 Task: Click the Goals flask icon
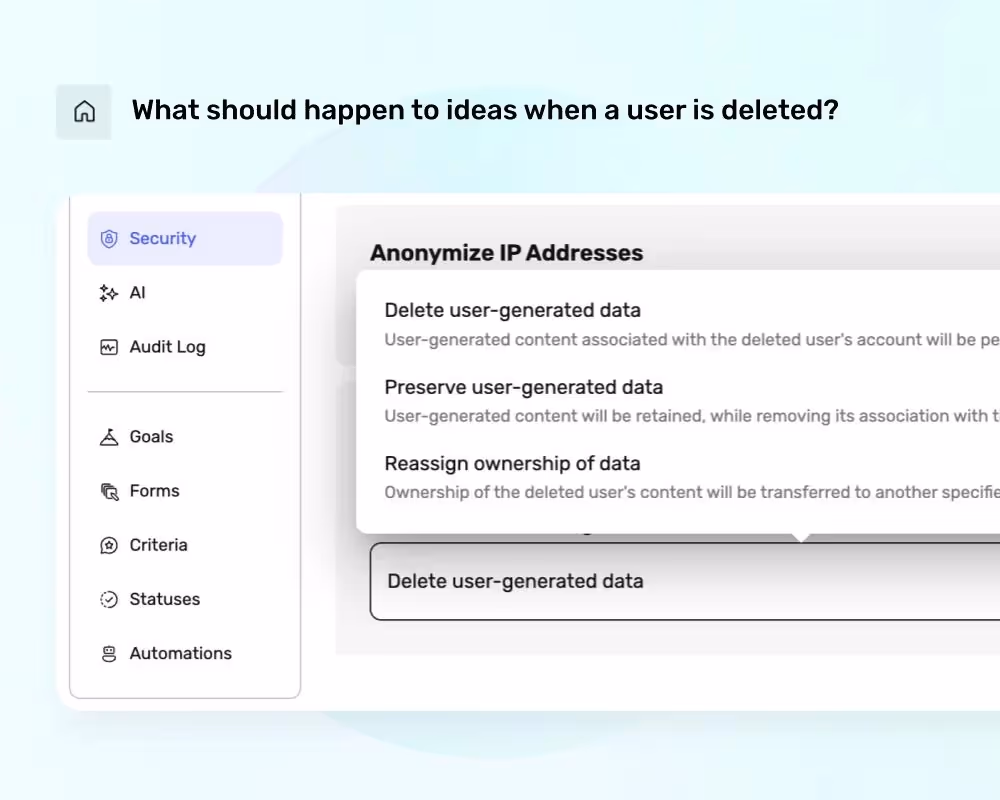pos(108,436)
